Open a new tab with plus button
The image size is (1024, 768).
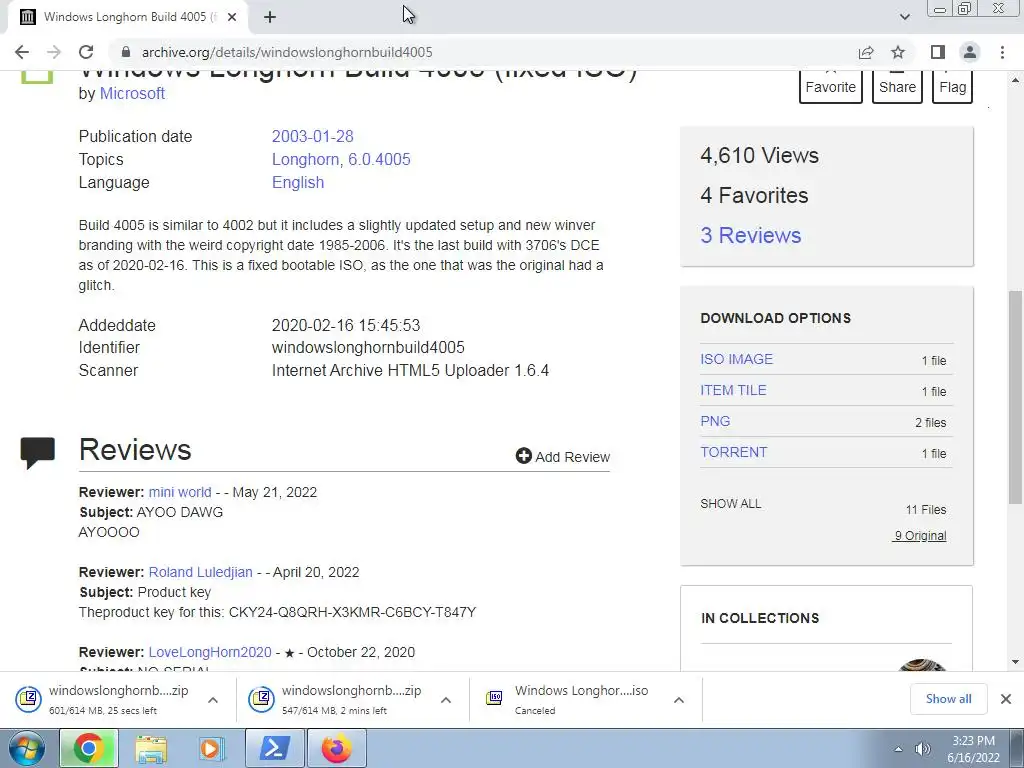270,17
